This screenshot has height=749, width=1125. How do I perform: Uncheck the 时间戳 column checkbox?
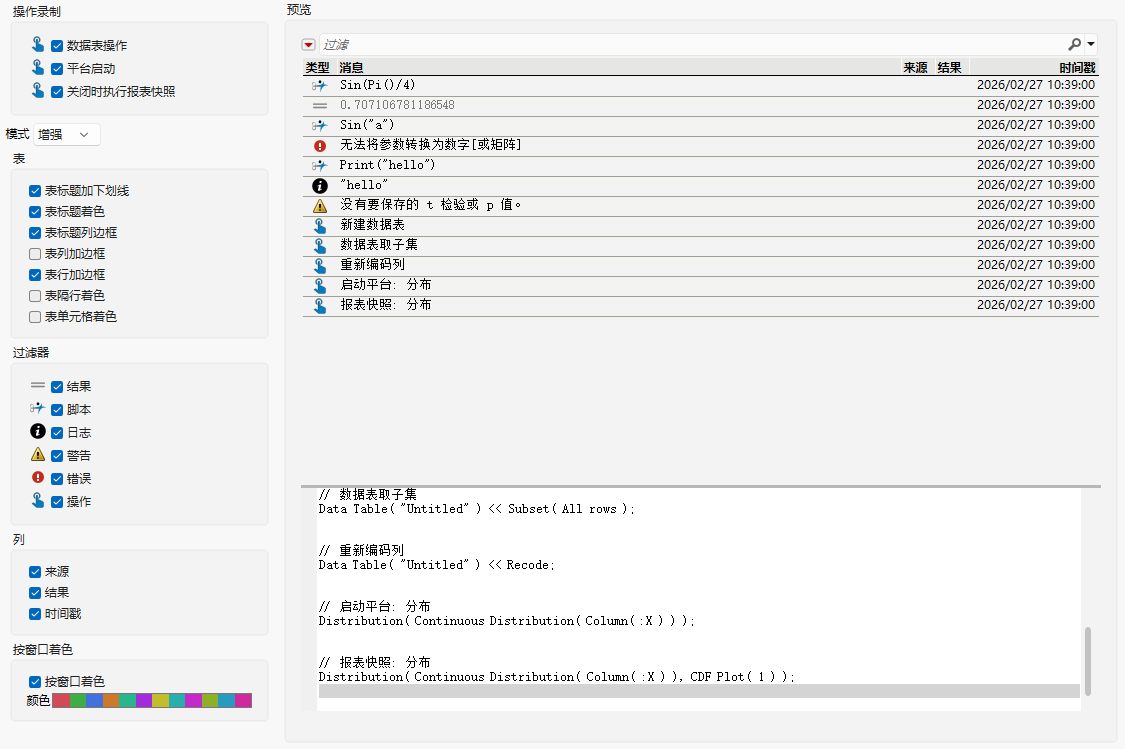[x=35, y=614]
